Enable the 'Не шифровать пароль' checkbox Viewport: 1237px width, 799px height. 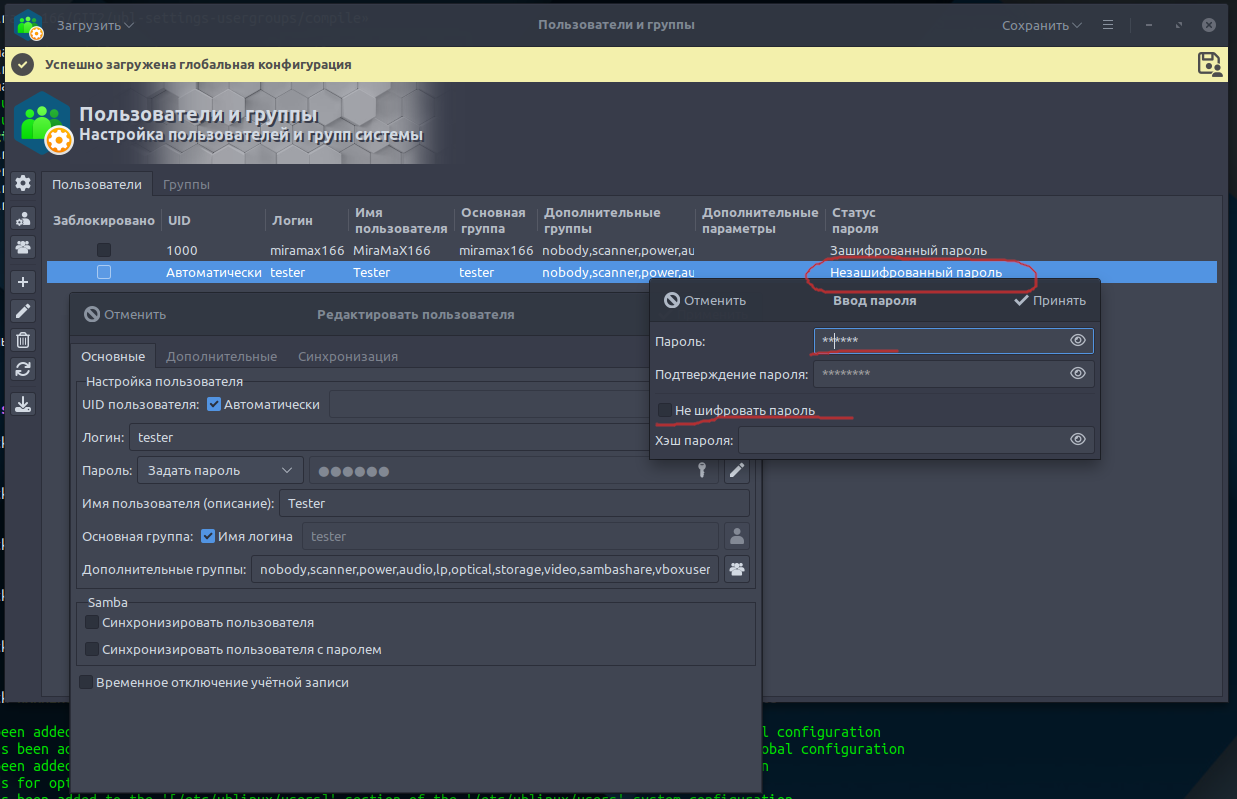[x=665, y=410]
